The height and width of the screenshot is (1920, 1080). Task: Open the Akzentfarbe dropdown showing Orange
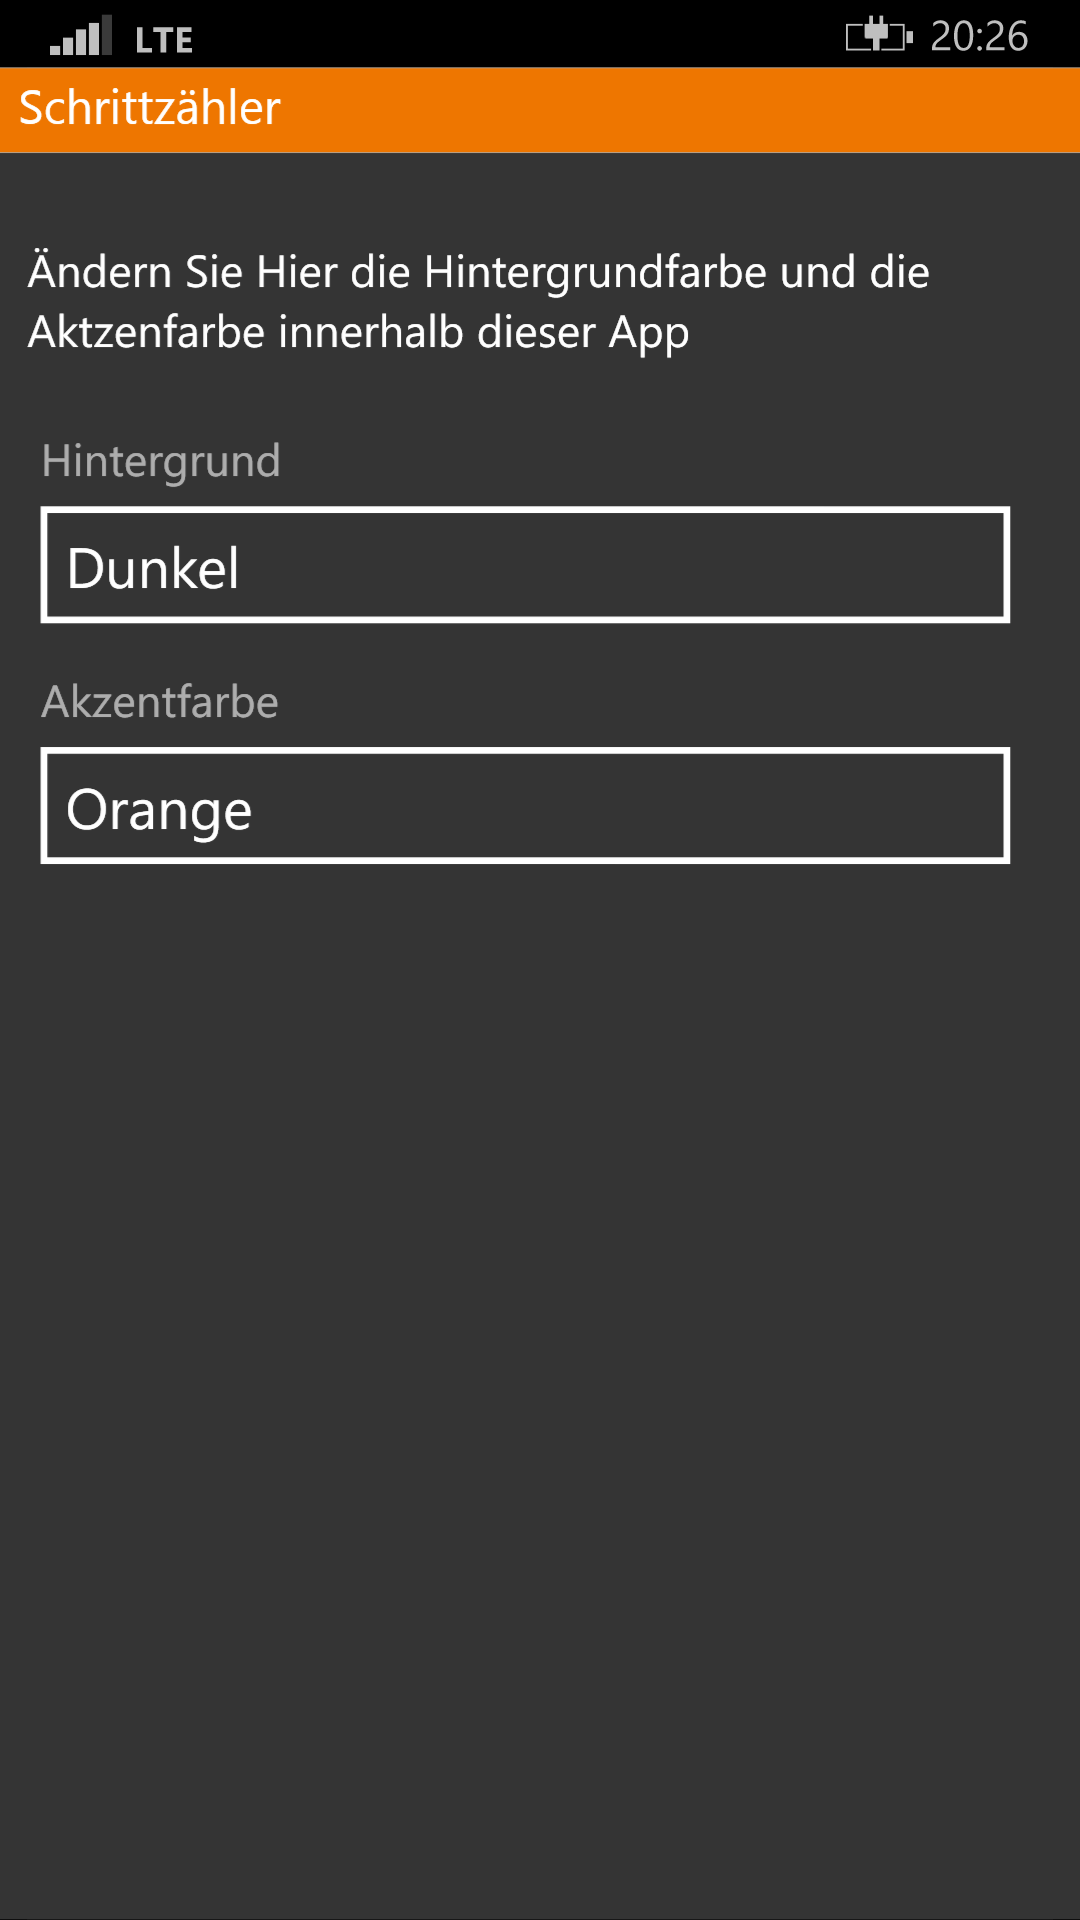[525, 805]
